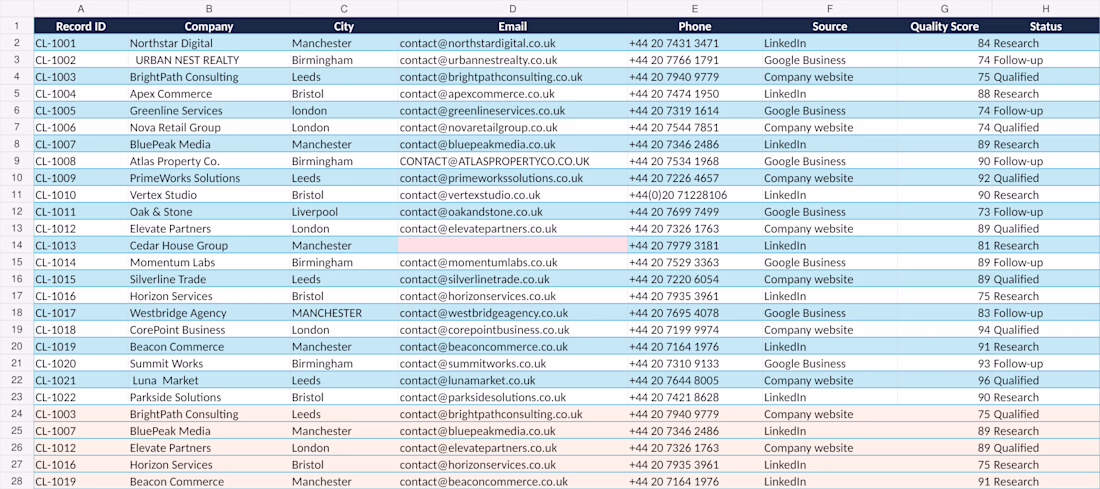This screenshot has width=1100, height=489.
Task: Select the '73 Follow-up' score cell
Action: pos(945,212)
